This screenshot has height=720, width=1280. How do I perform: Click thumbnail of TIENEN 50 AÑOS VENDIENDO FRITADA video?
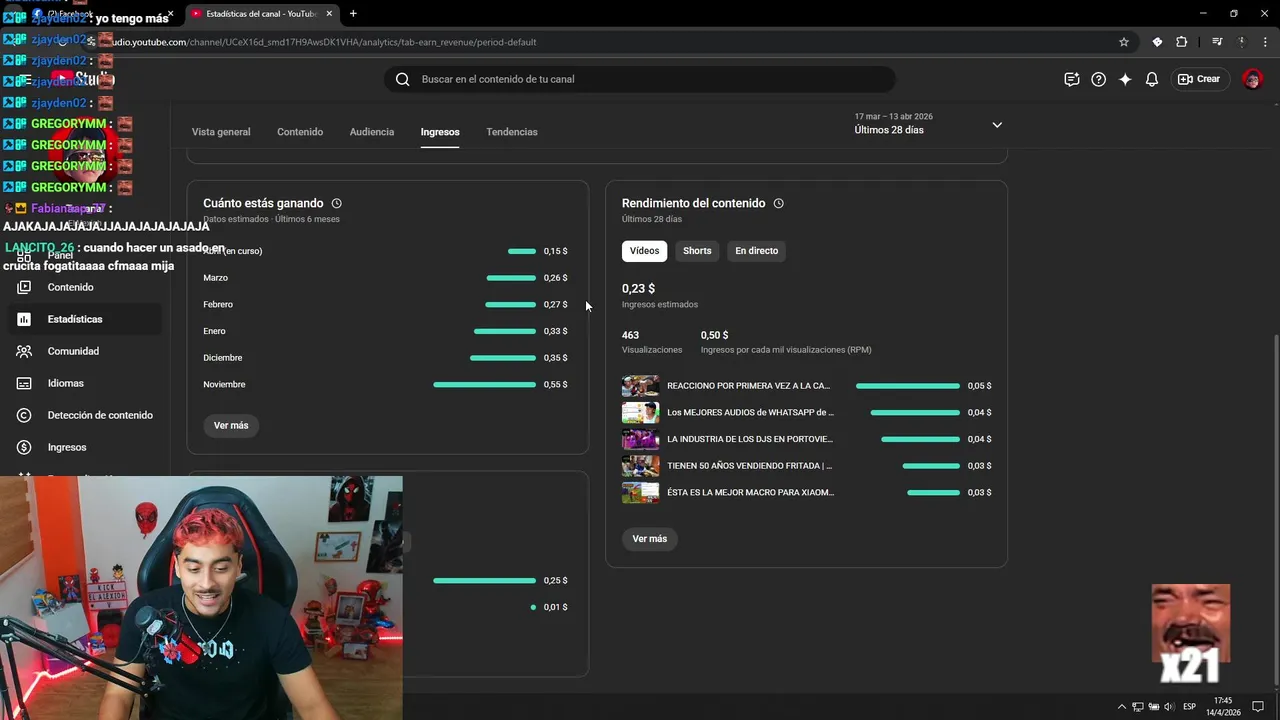click(641, 466)
